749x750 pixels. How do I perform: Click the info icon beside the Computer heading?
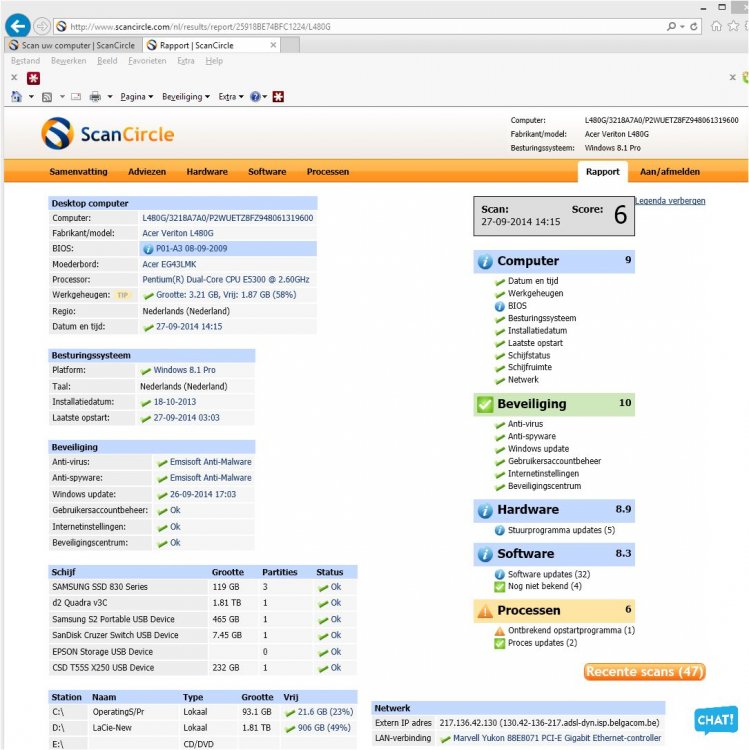coord(485,261)
